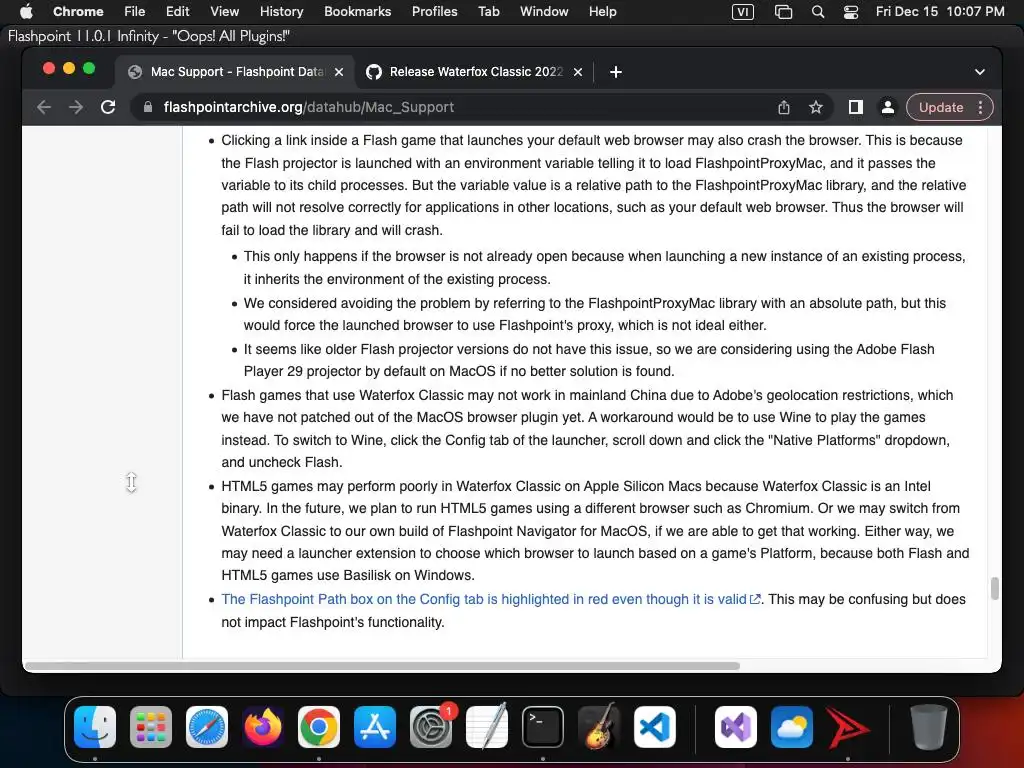
Task: Close the Release Waterfox Classic tab
Action: 578,72
